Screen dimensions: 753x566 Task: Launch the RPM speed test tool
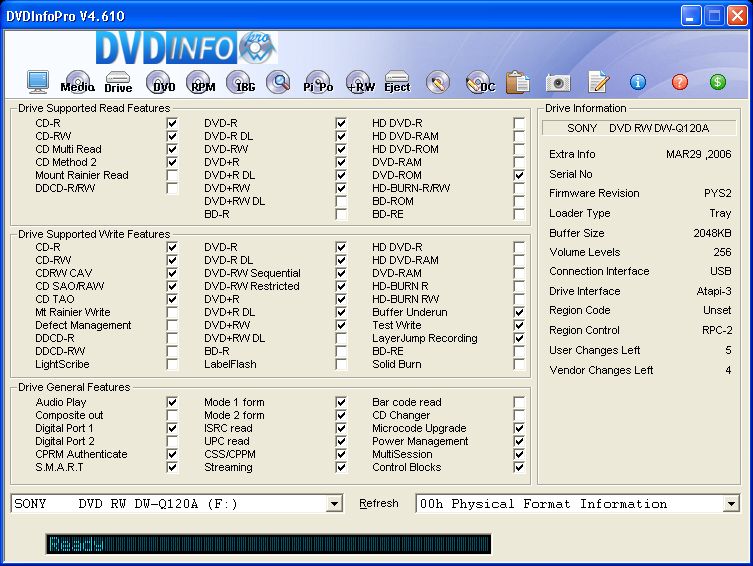coord(200,82)
